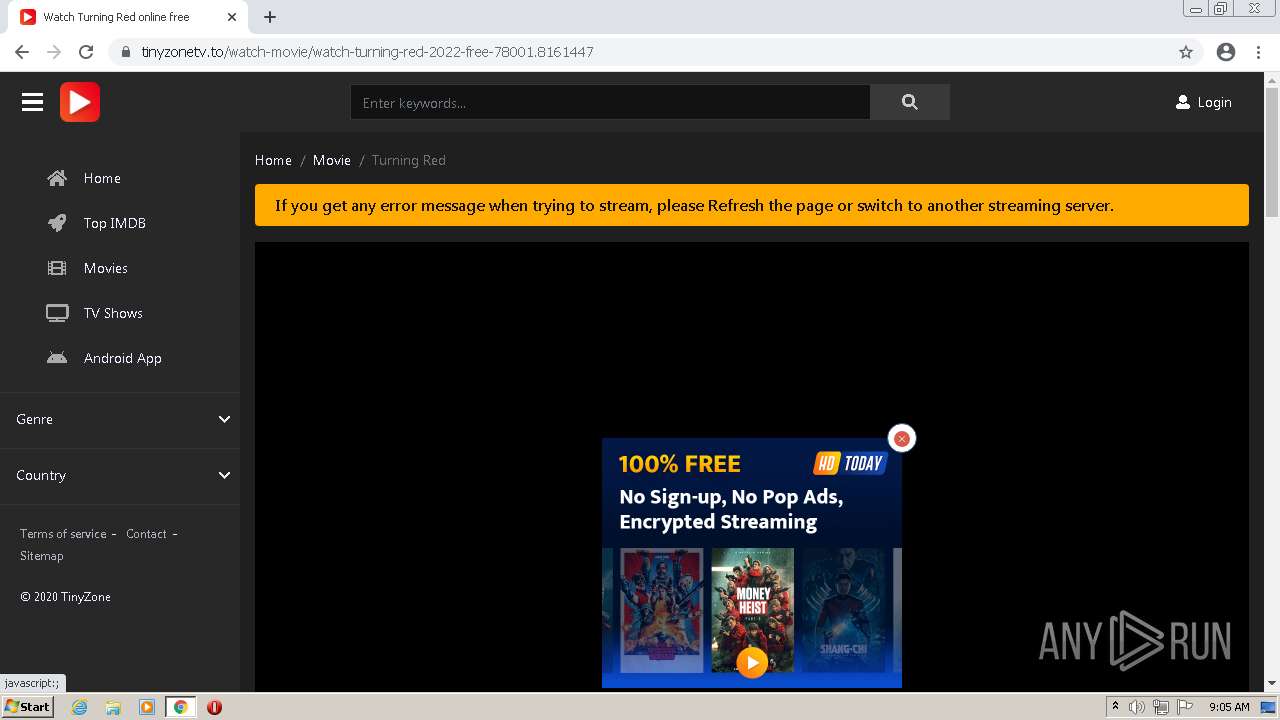Screen dimensions: 1280x720
Task: Open the Chrome profile avatar icon
Action: point(1226,52)
